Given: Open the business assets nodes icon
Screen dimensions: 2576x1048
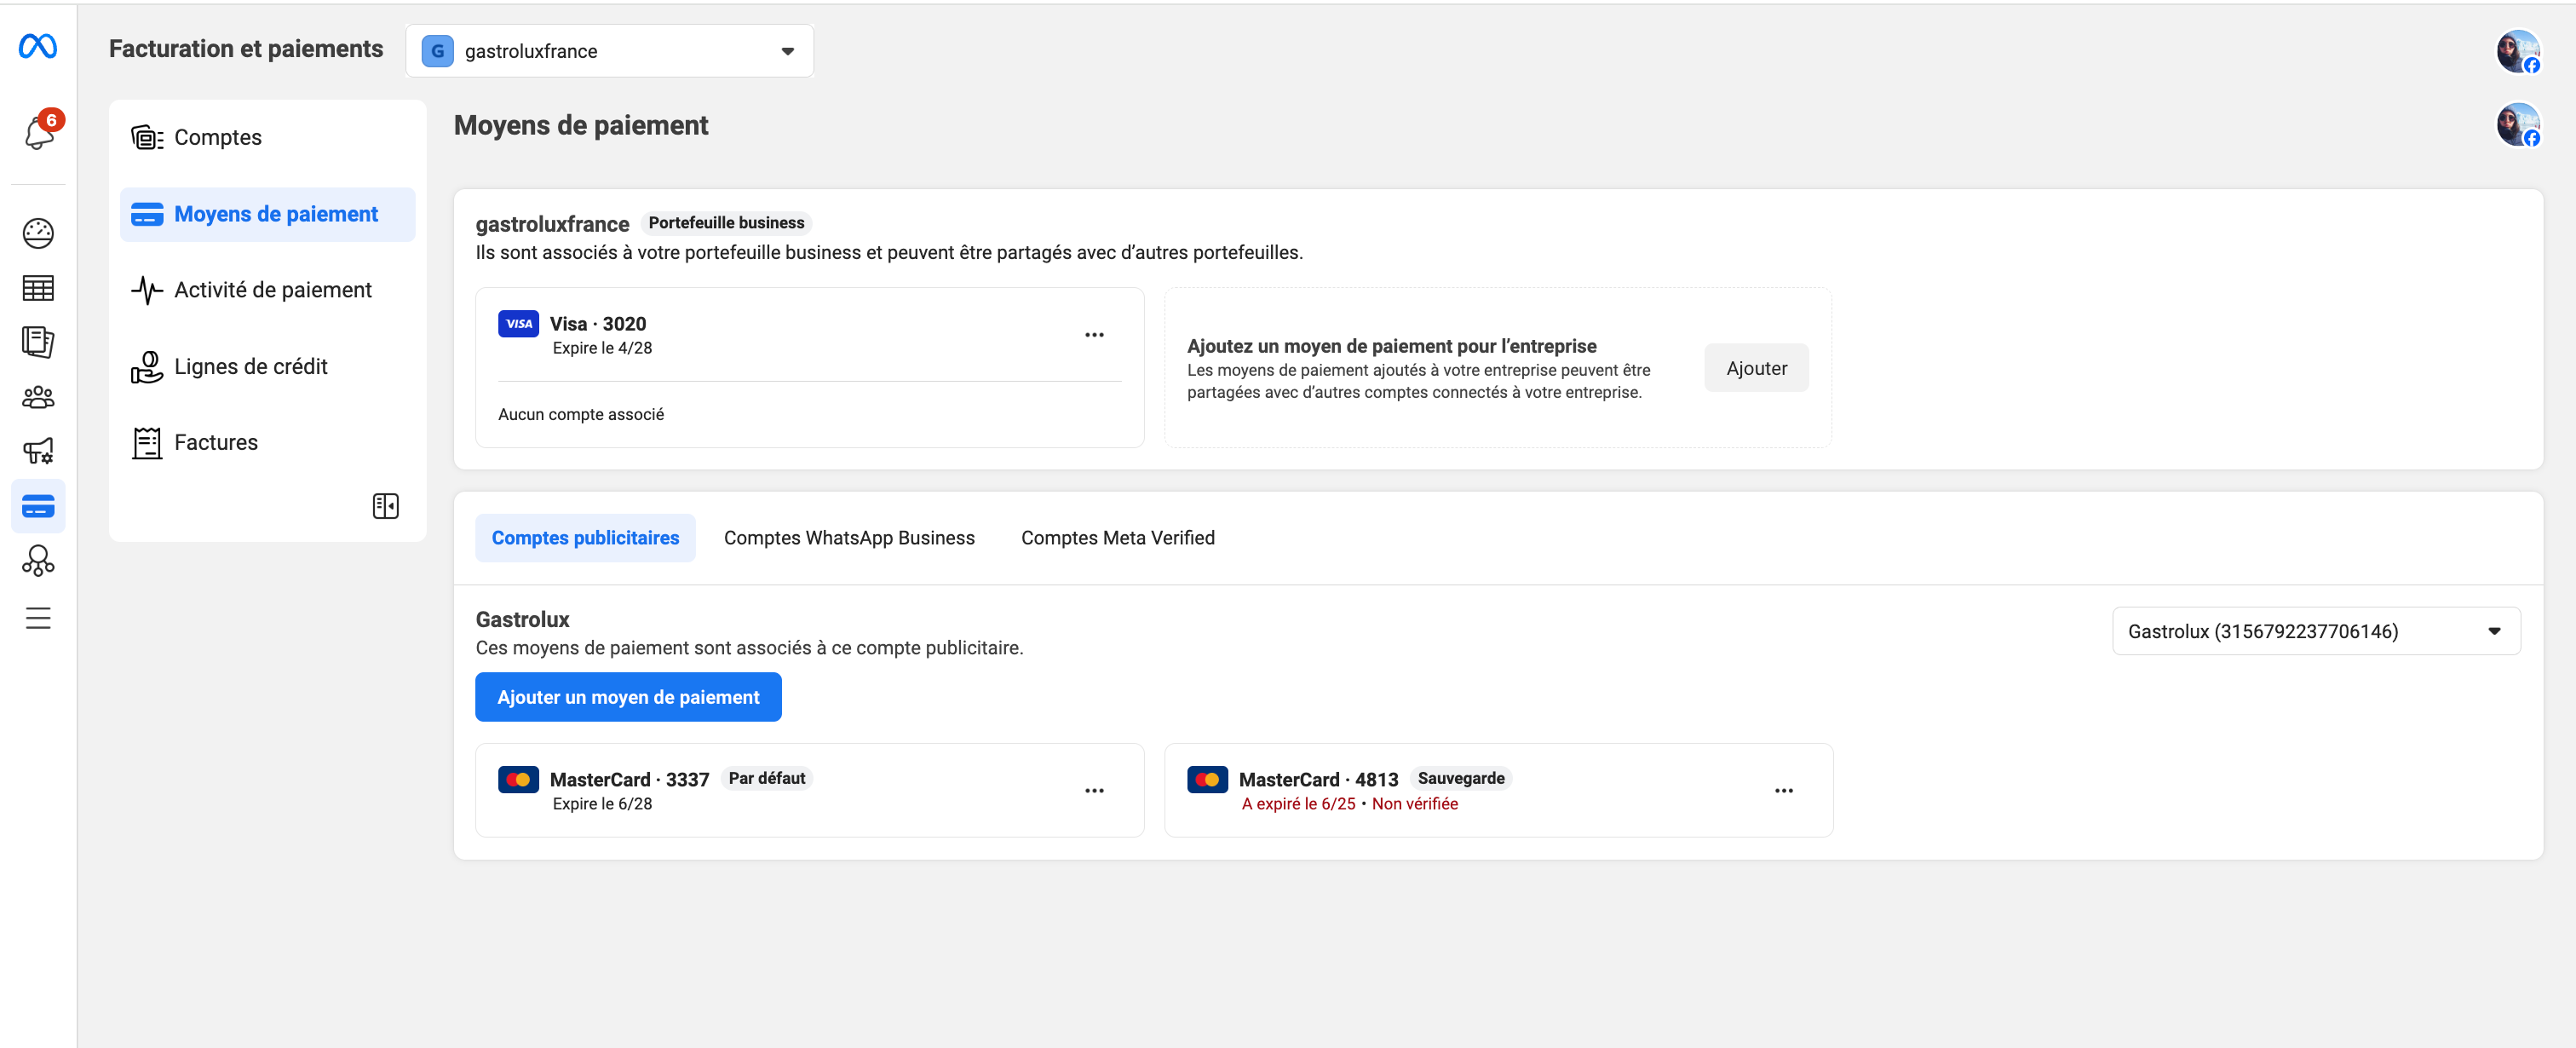Looking at the screenshot, I should [x=38, y=561].
